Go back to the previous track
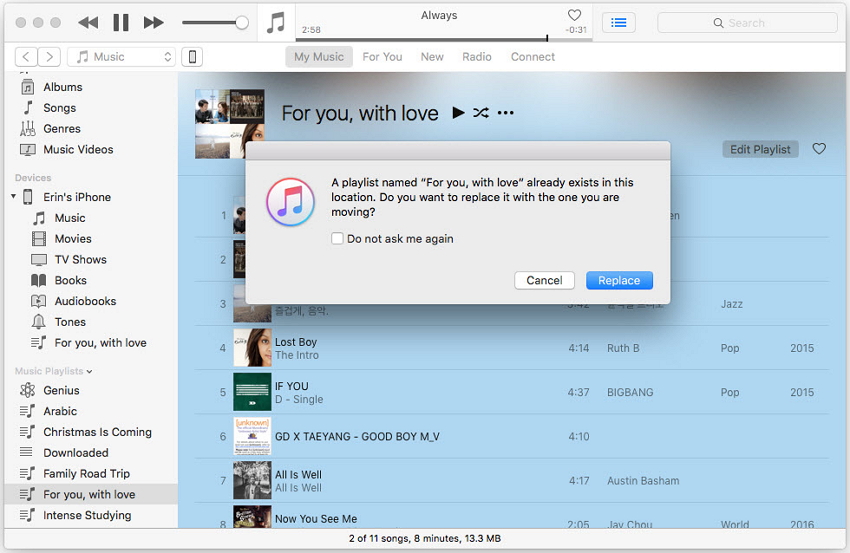The width and height of the screenshot is (850, 553). point(88,22)
